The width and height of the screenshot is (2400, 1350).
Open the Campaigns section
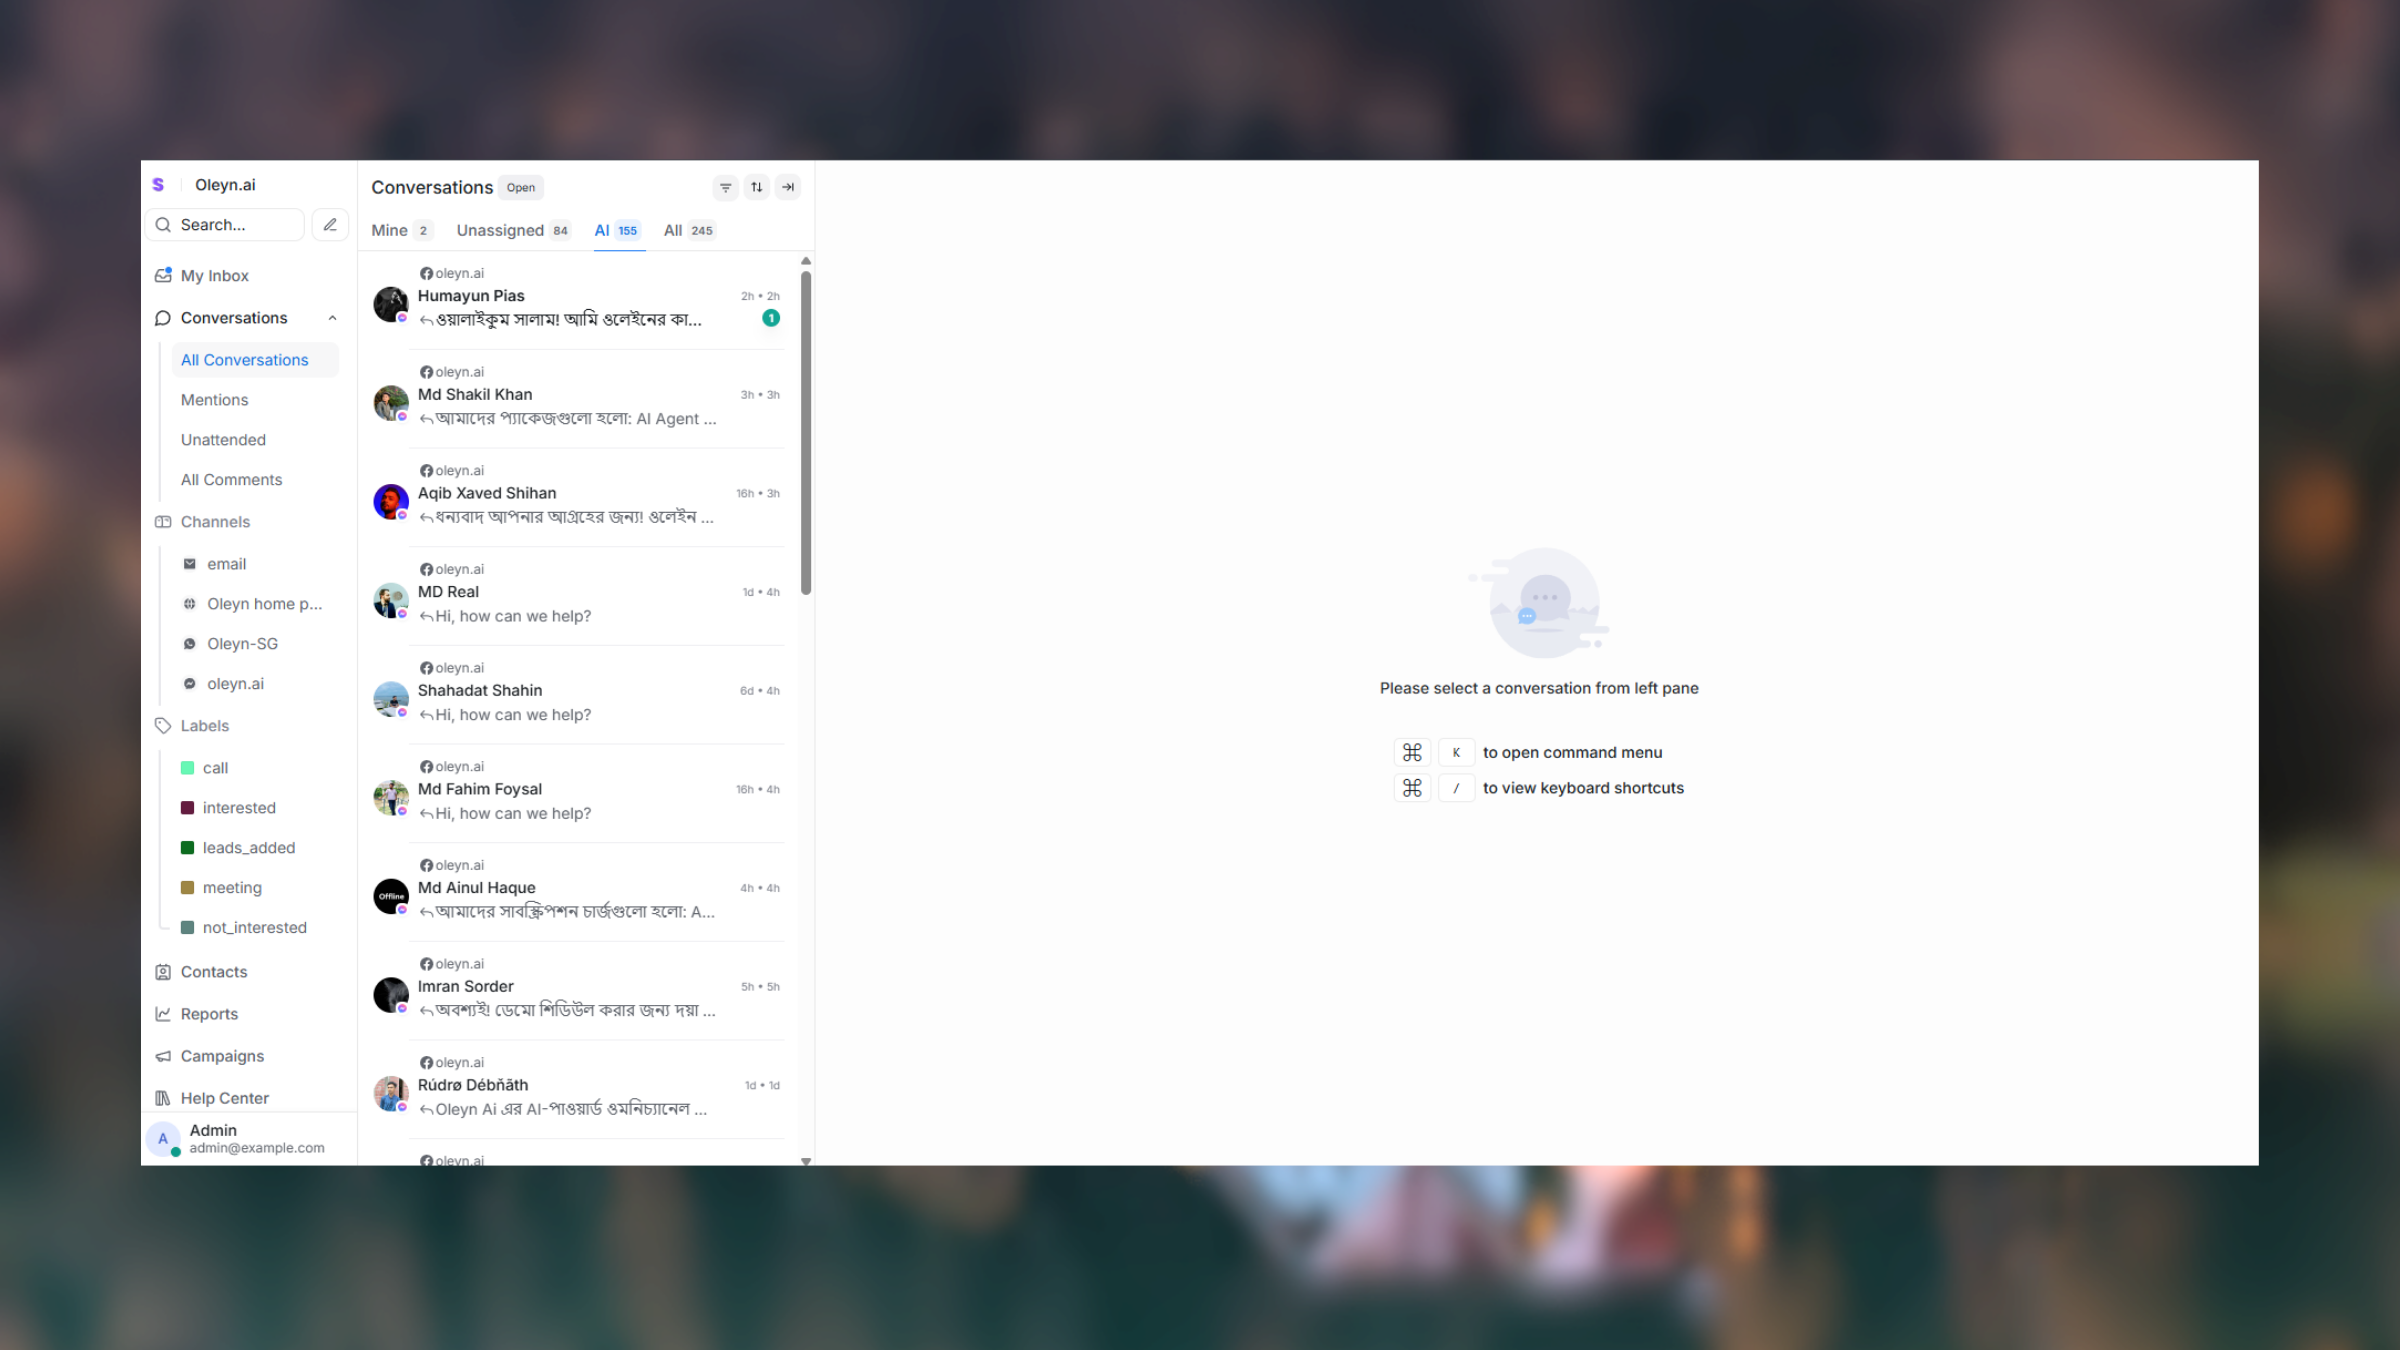click(x=222, y=1055)
